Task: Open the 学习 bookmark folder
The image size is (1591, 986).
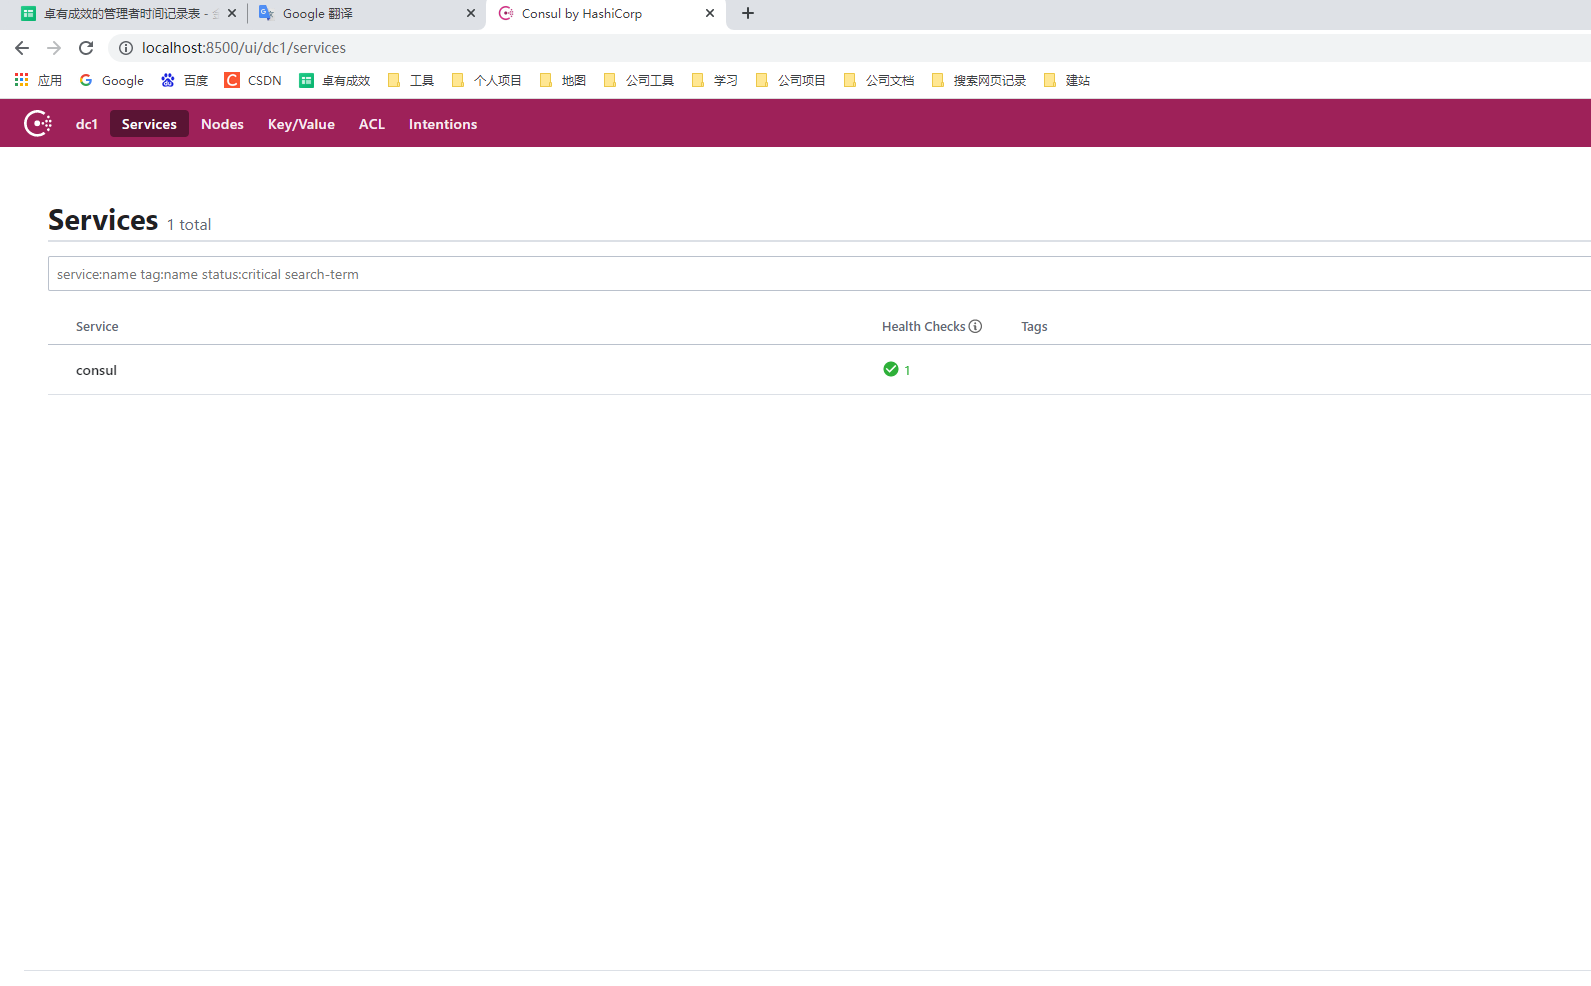Action: pos(715,80)
